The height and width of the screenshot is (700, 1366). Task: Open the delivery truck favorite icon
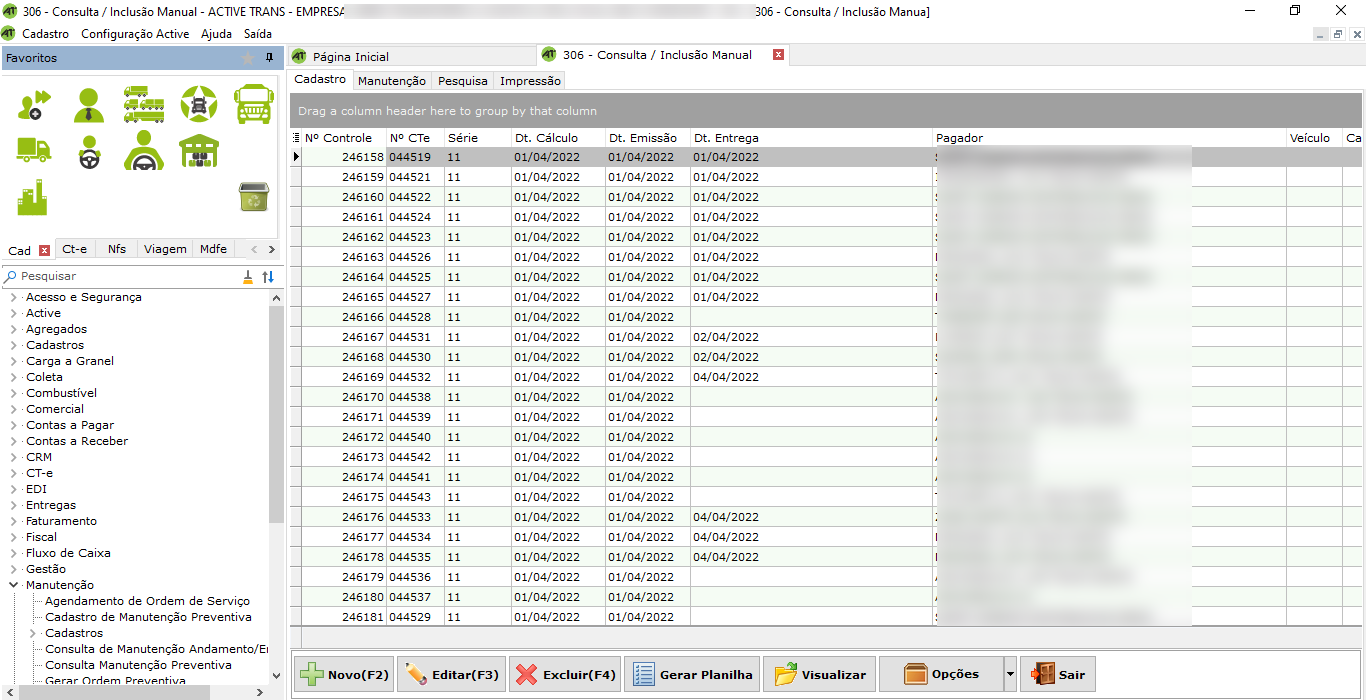pyautogui.click(x=33, y=150)
